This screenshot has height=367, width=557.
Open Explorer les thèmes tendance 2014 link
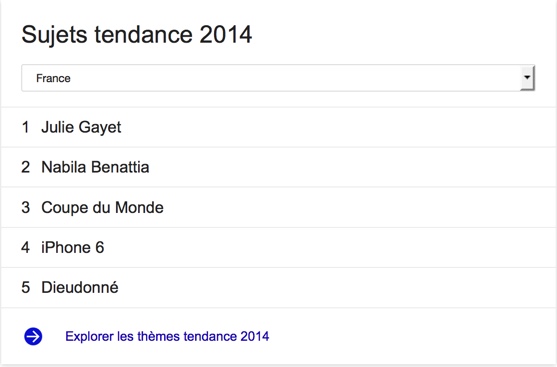click(167, 336)
